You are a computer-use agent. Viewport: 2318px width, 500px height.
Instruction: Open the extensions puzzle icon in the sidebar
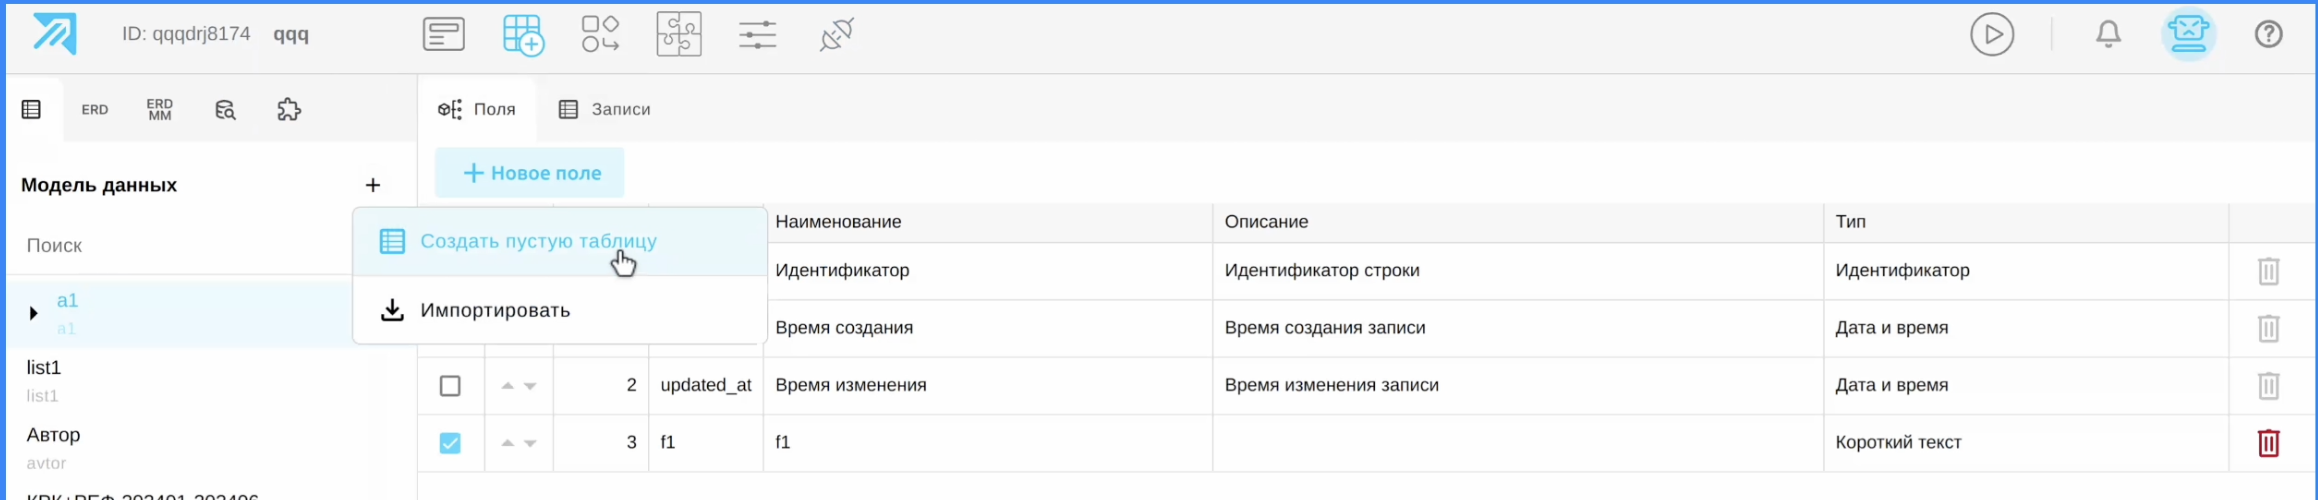click(289, 110)
